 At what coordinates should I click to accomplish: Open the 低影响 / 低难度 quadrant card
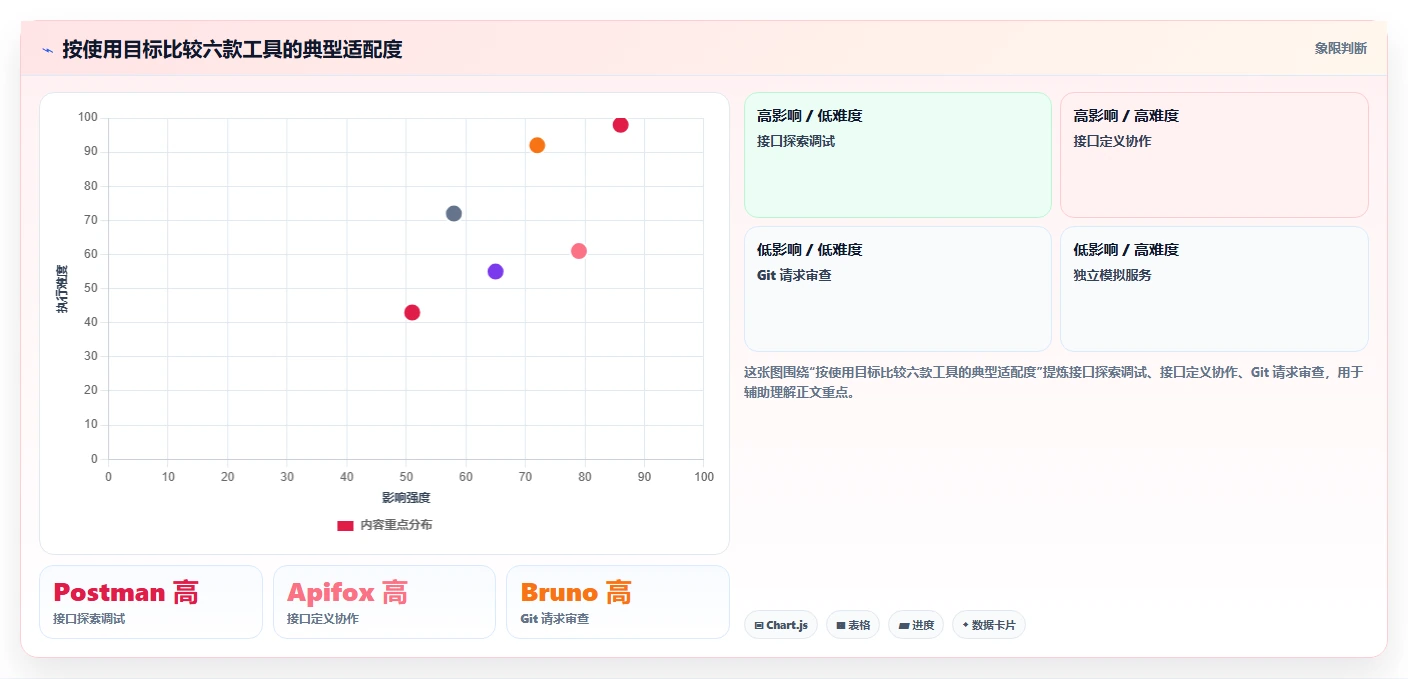pos(897,289)
